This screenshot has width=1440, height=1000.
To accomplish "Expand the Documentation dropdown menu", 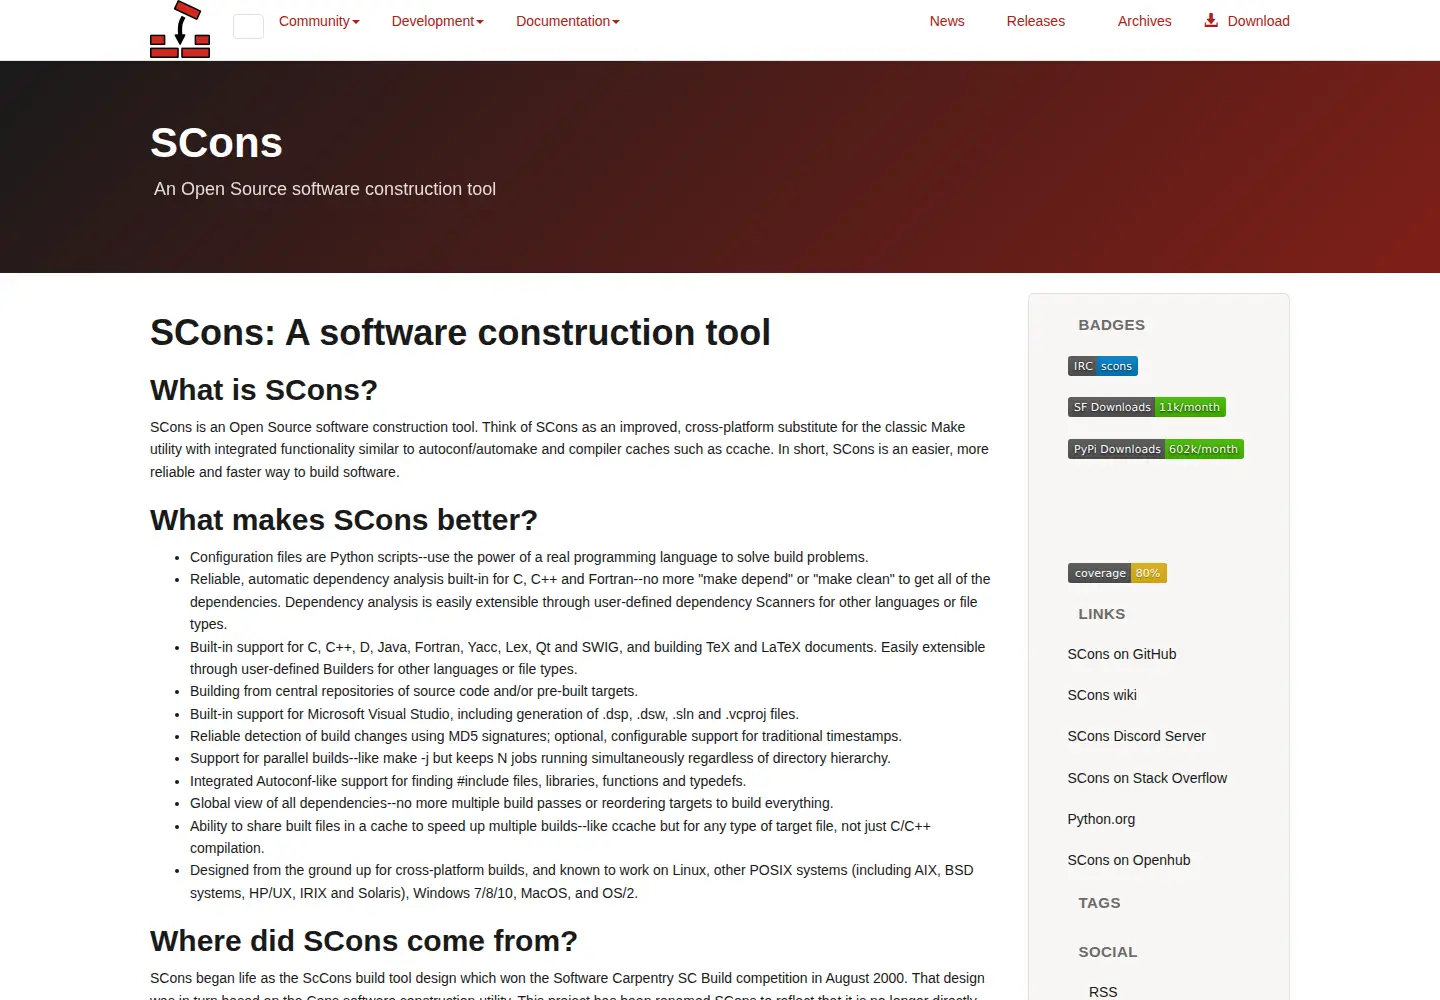I will pyautogui.click(x=568, y=21).
